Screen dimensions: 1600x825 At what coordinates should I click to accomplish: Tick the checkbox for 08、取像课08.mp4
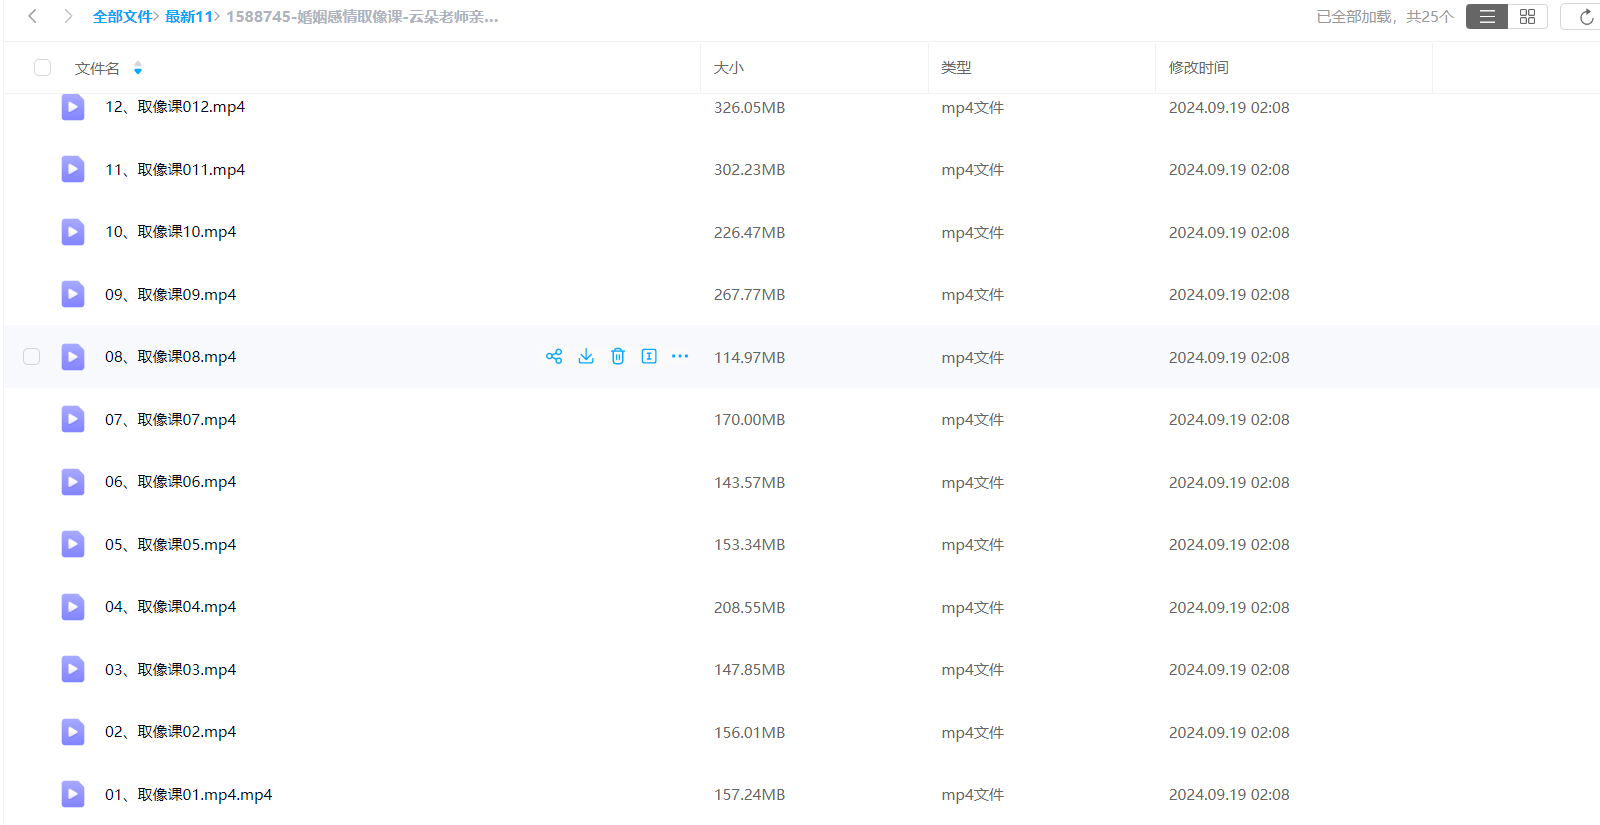[x=32, y=357]
